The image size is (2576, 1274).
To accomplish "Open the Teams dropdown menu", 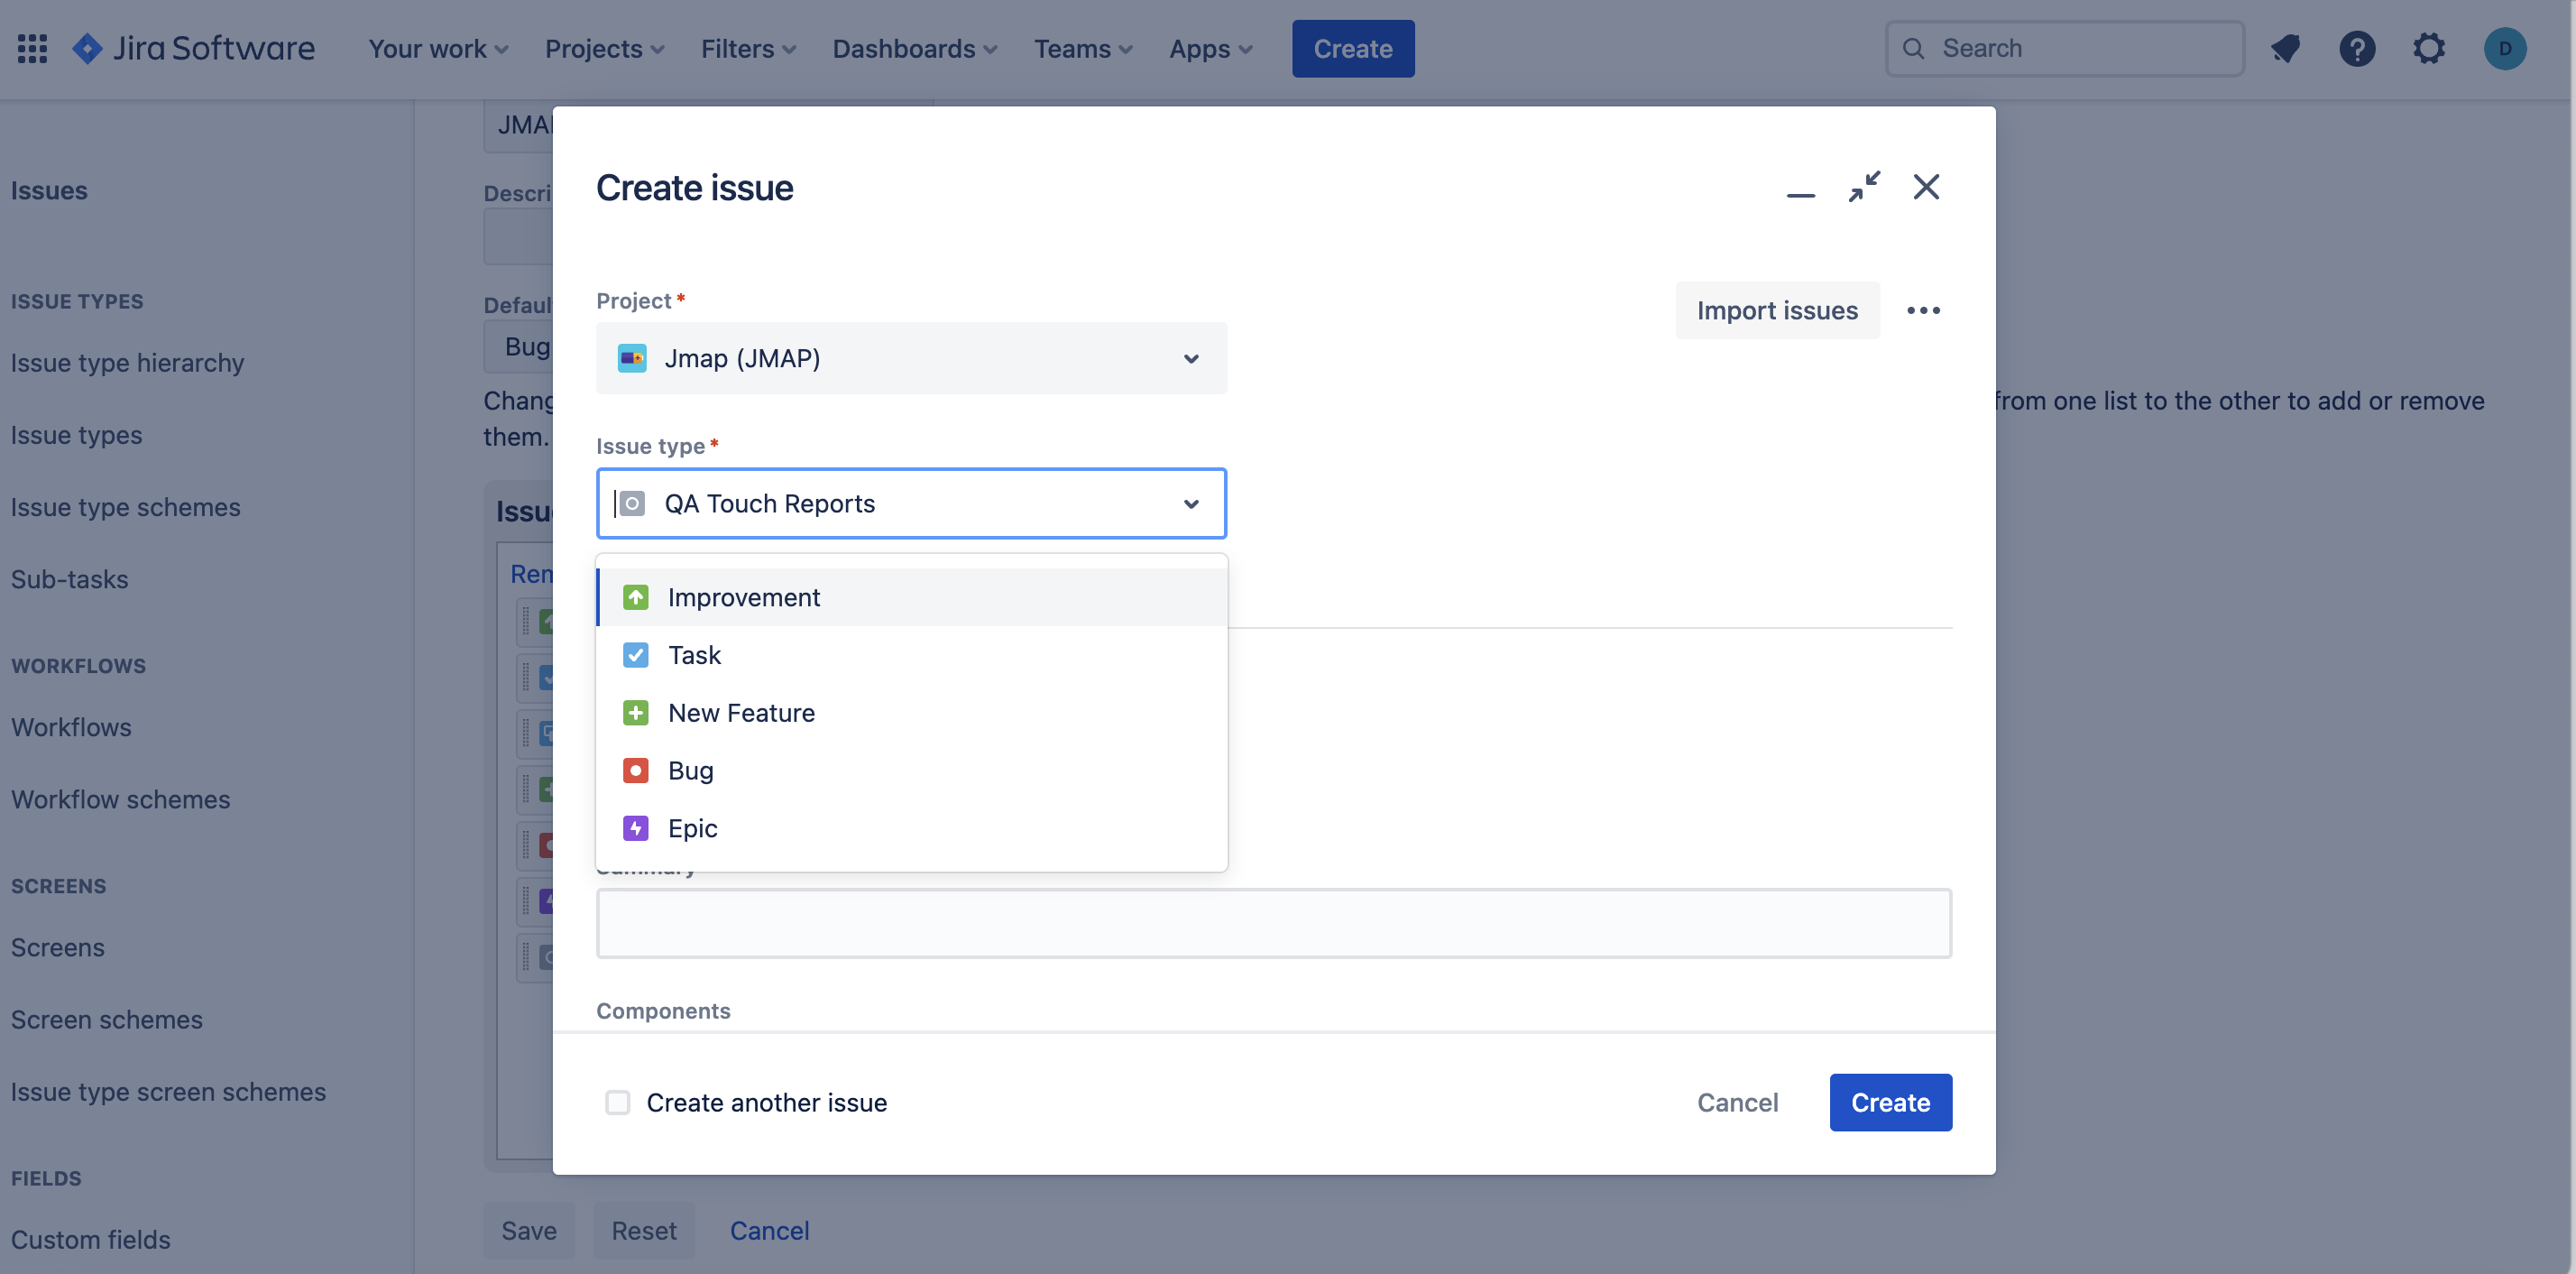I will [x=1082, y=48].
